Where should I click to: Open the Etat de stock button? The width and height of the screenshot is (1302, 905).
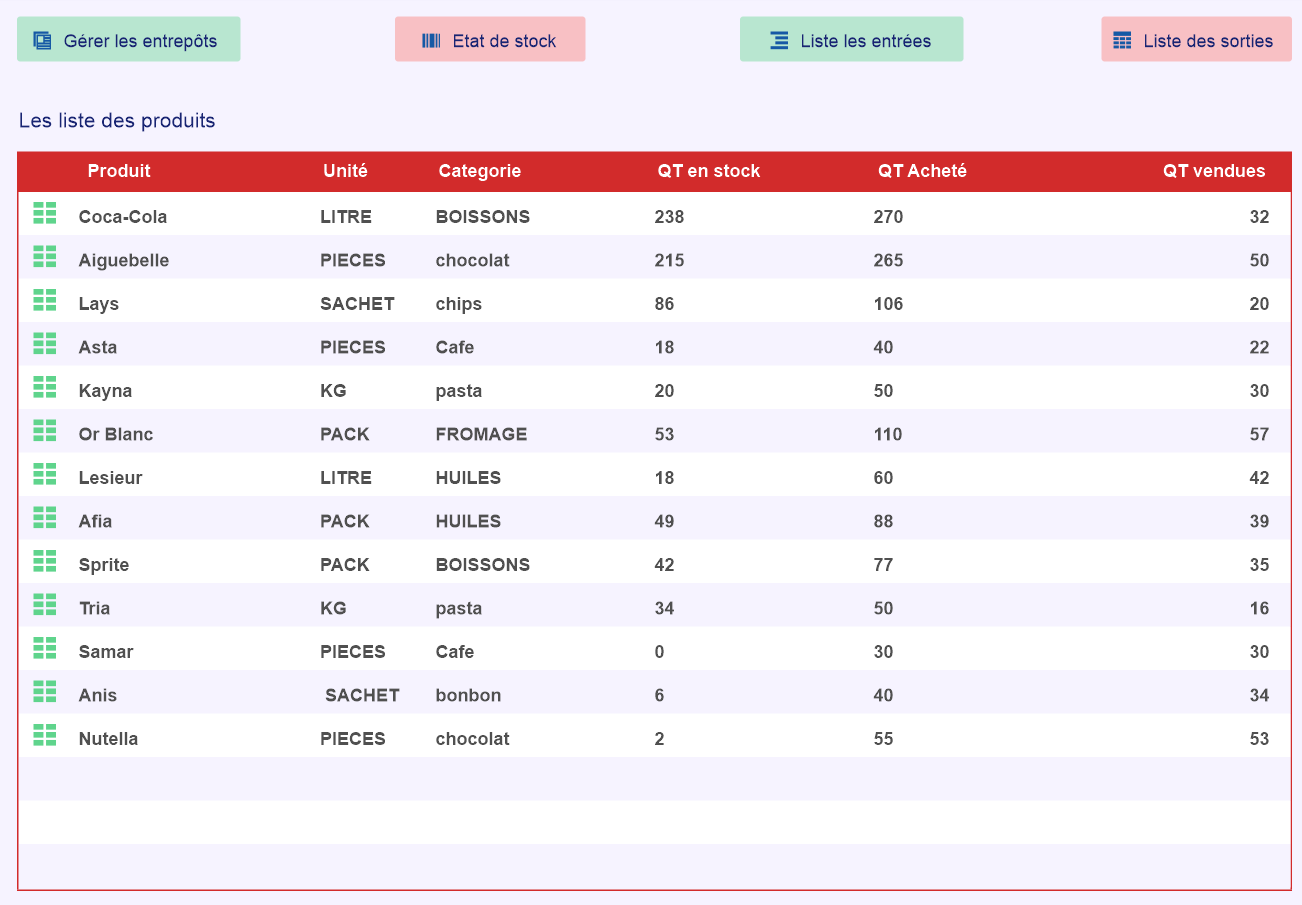490,39
